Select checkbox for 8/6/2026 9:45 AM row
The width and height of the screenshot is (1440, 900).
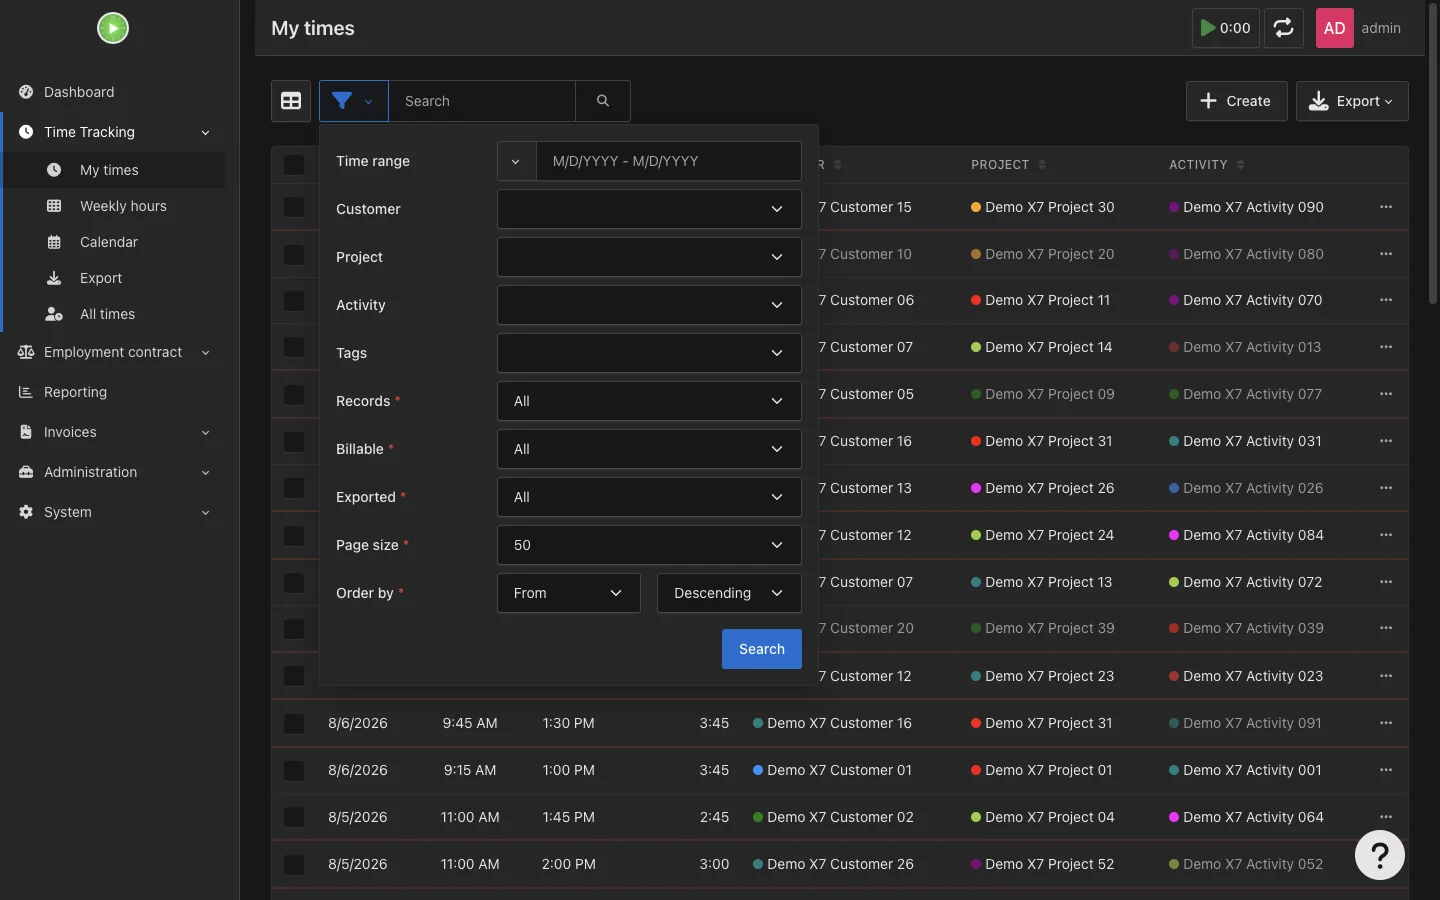[x=293, y=723]
